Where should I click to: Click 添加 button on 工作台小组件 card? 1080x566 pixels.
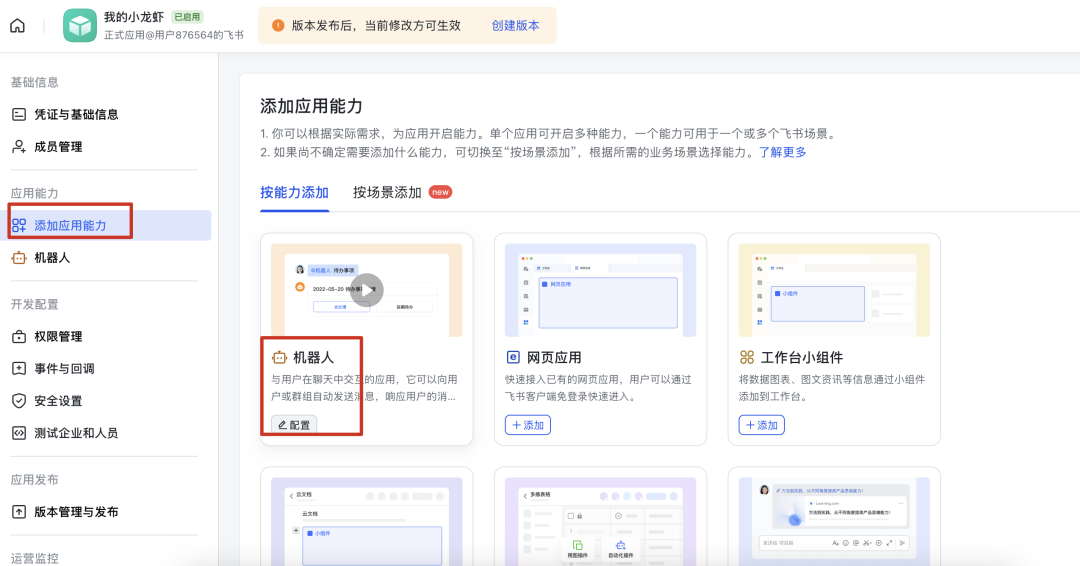pyautogui.click(x=761, y=425)
